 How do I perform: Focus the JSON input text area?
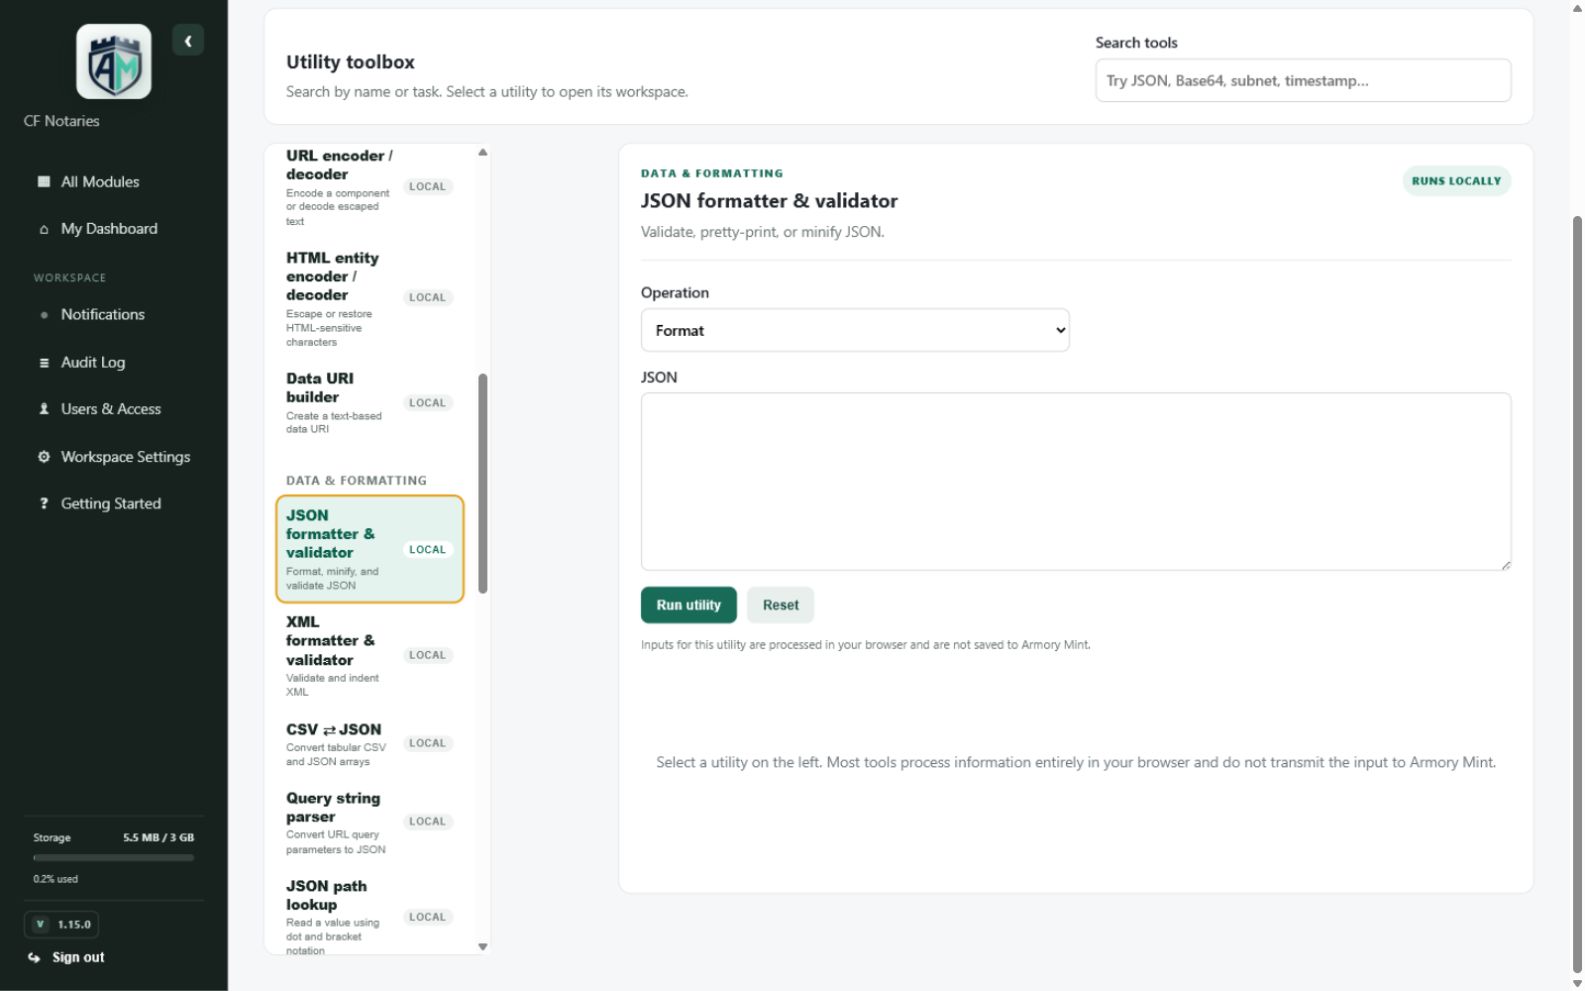point(1075,481)
